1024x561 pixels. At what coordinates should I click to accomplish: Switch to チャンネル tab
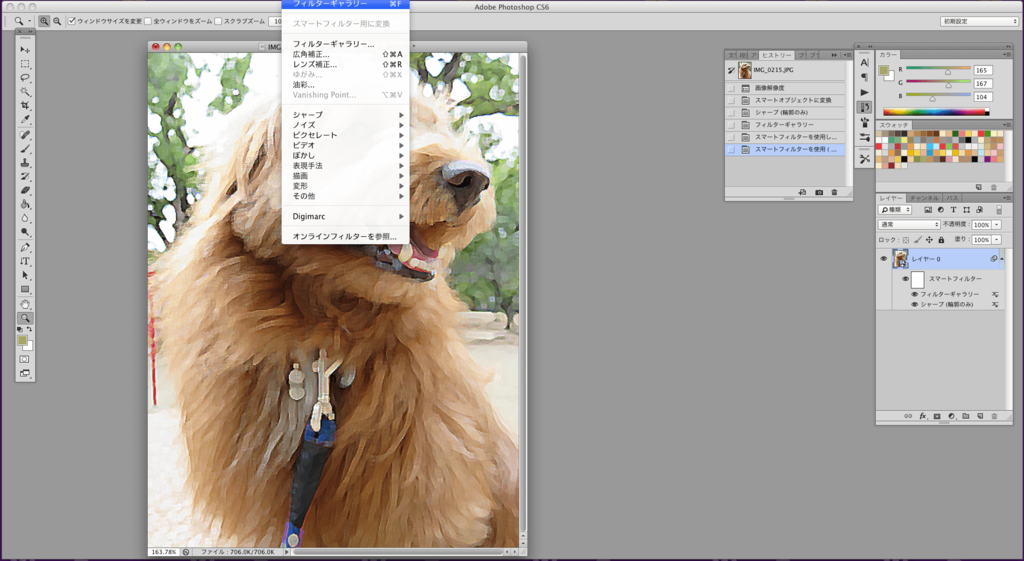[924, 198]
